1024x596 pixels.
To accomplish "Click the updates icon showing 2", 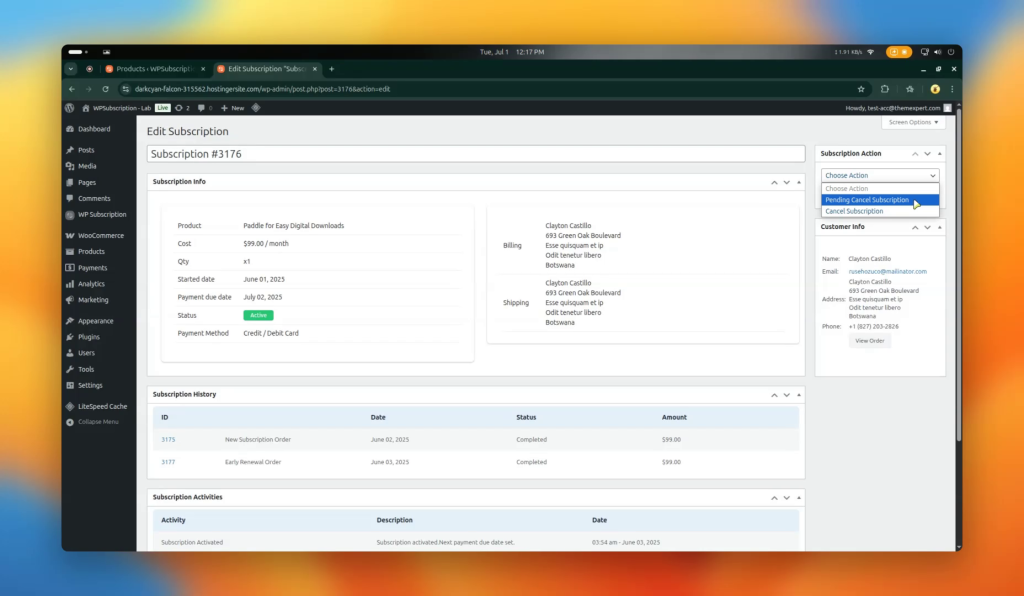I will point(178,108).
